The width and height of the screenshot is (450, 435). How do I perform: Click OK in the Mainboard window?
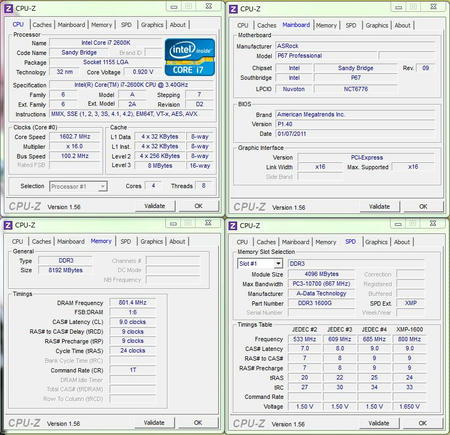423,207
